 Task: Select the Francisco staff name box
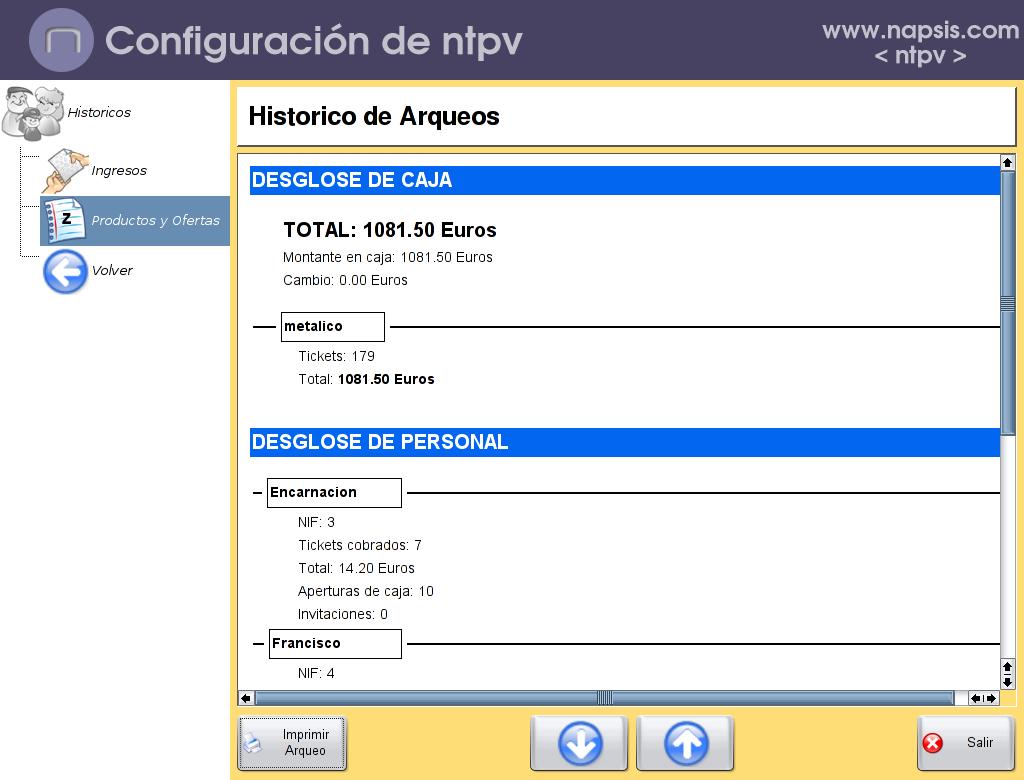pos(335,644)
